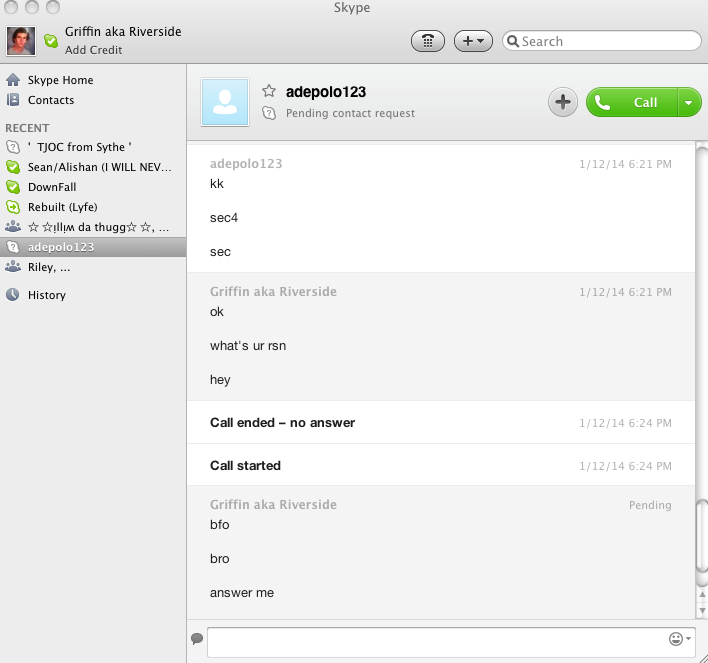708x663 pixels.
Task: Click the History clock icon
Action: [13, 295]
